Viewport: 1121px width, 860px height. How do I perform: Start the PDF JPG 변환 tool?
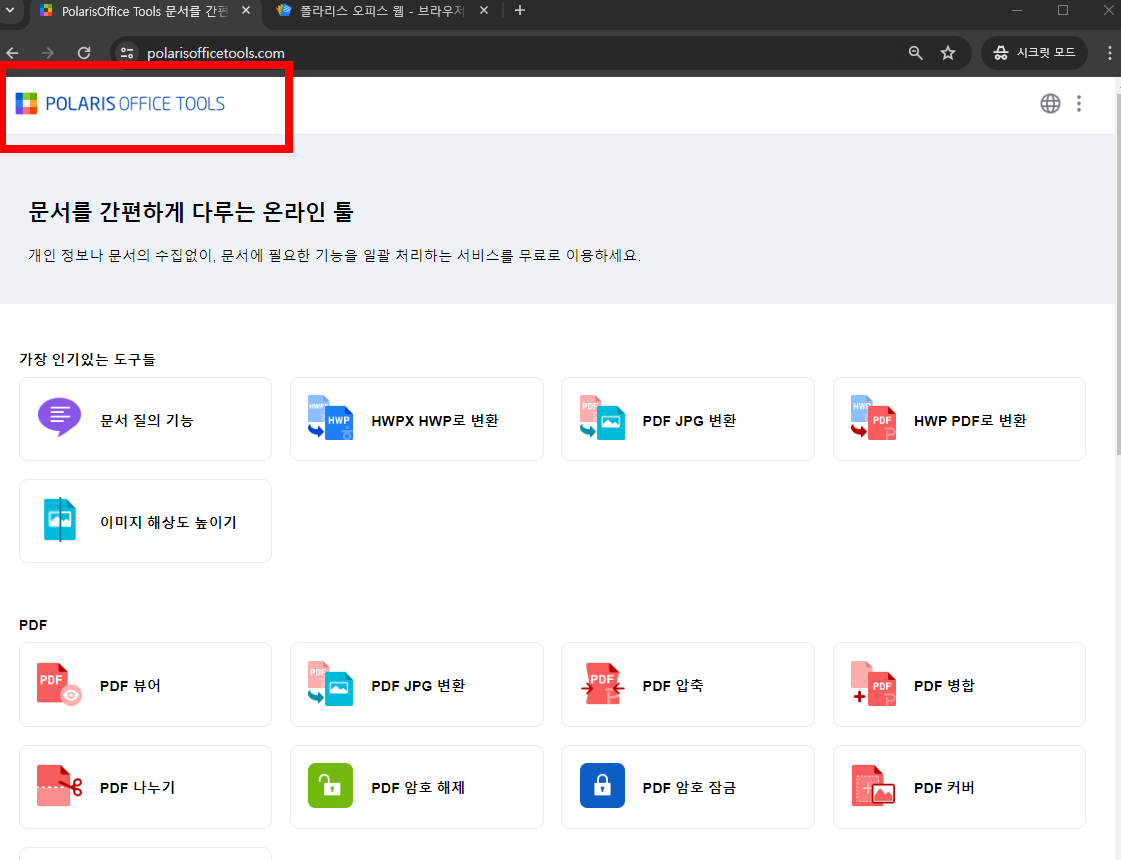pos(687,419)
